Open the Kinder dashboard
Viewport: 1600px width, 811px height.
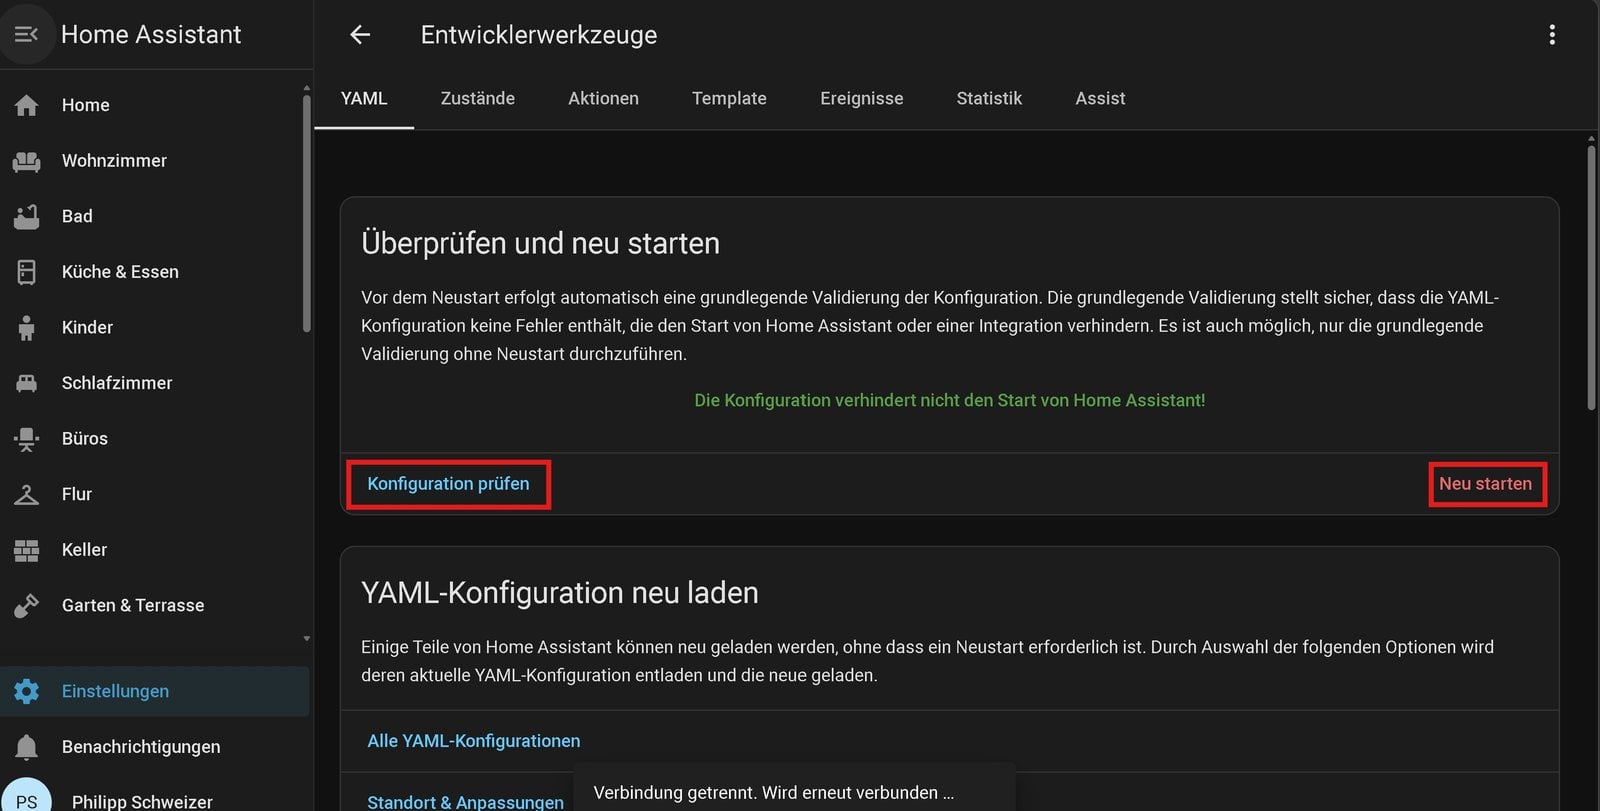pyautogui.click(x=154, y=327)
